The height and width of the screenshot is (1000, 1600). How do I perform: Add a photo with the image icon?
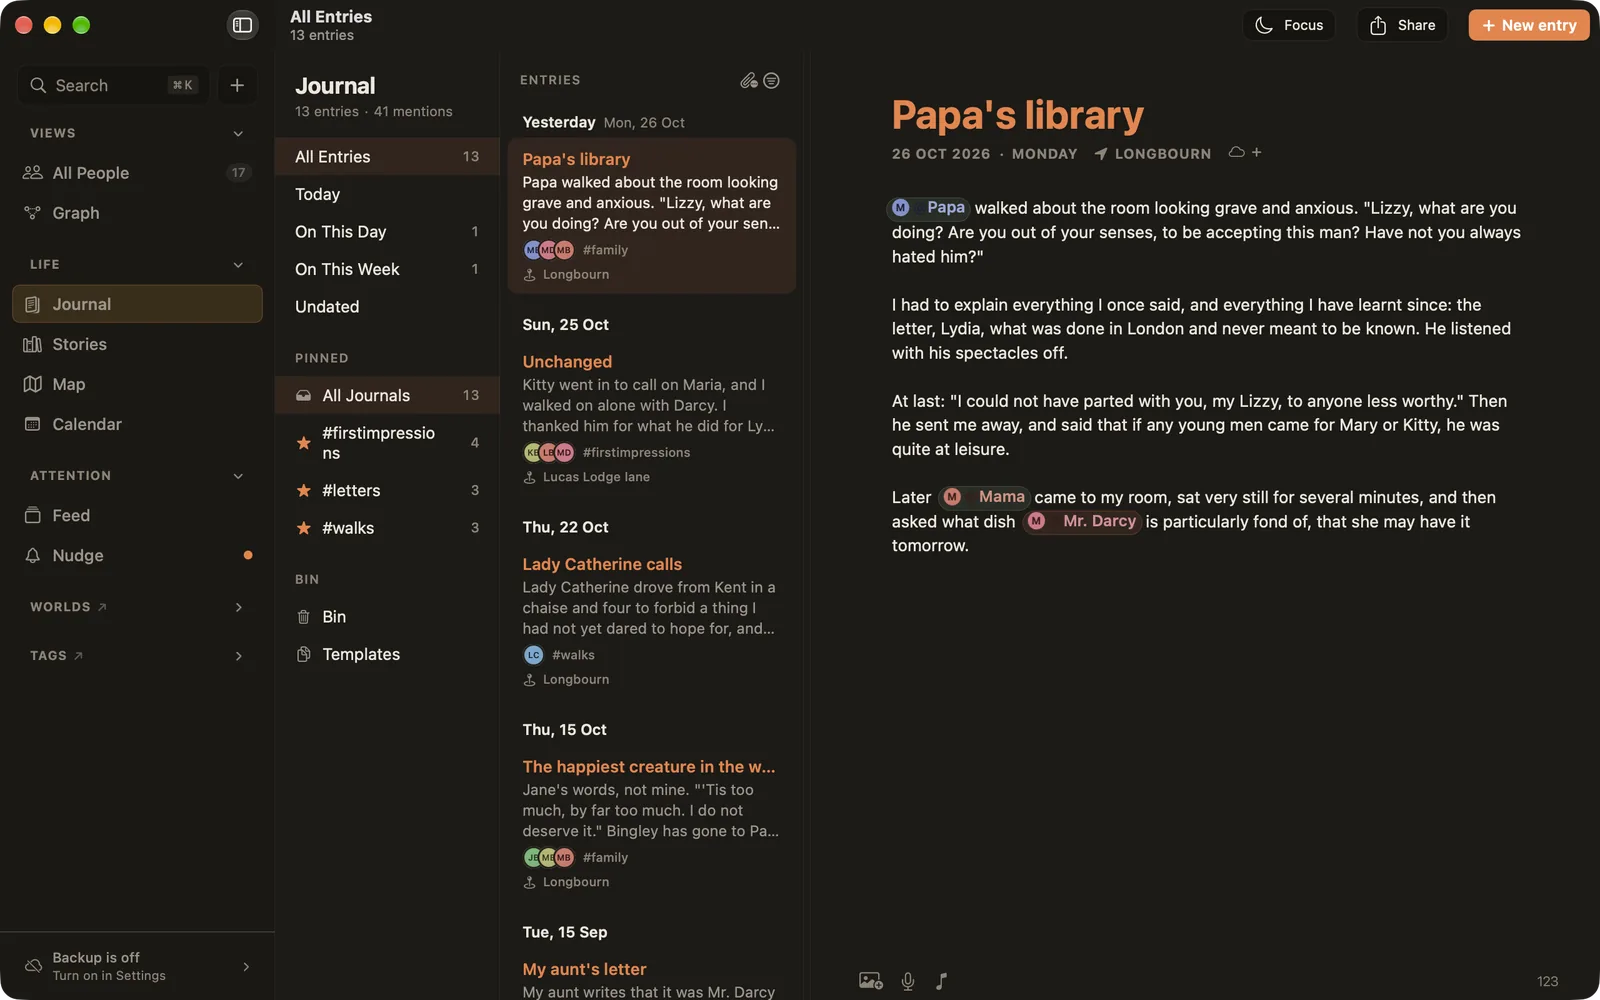[x=870, y=981]
